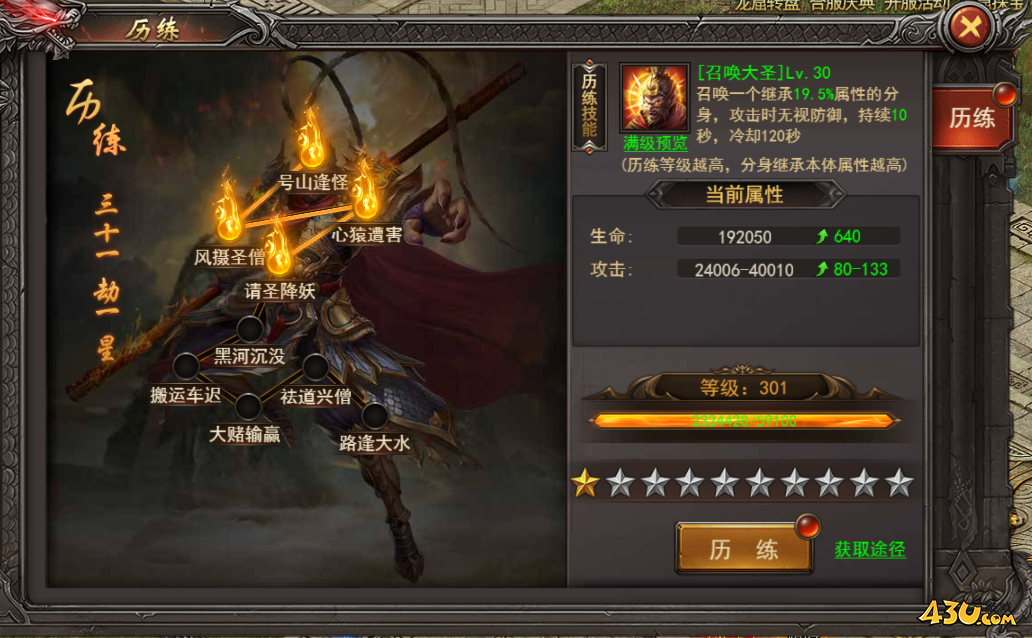Click the locked 黑河沉没 node

(250, 329)
